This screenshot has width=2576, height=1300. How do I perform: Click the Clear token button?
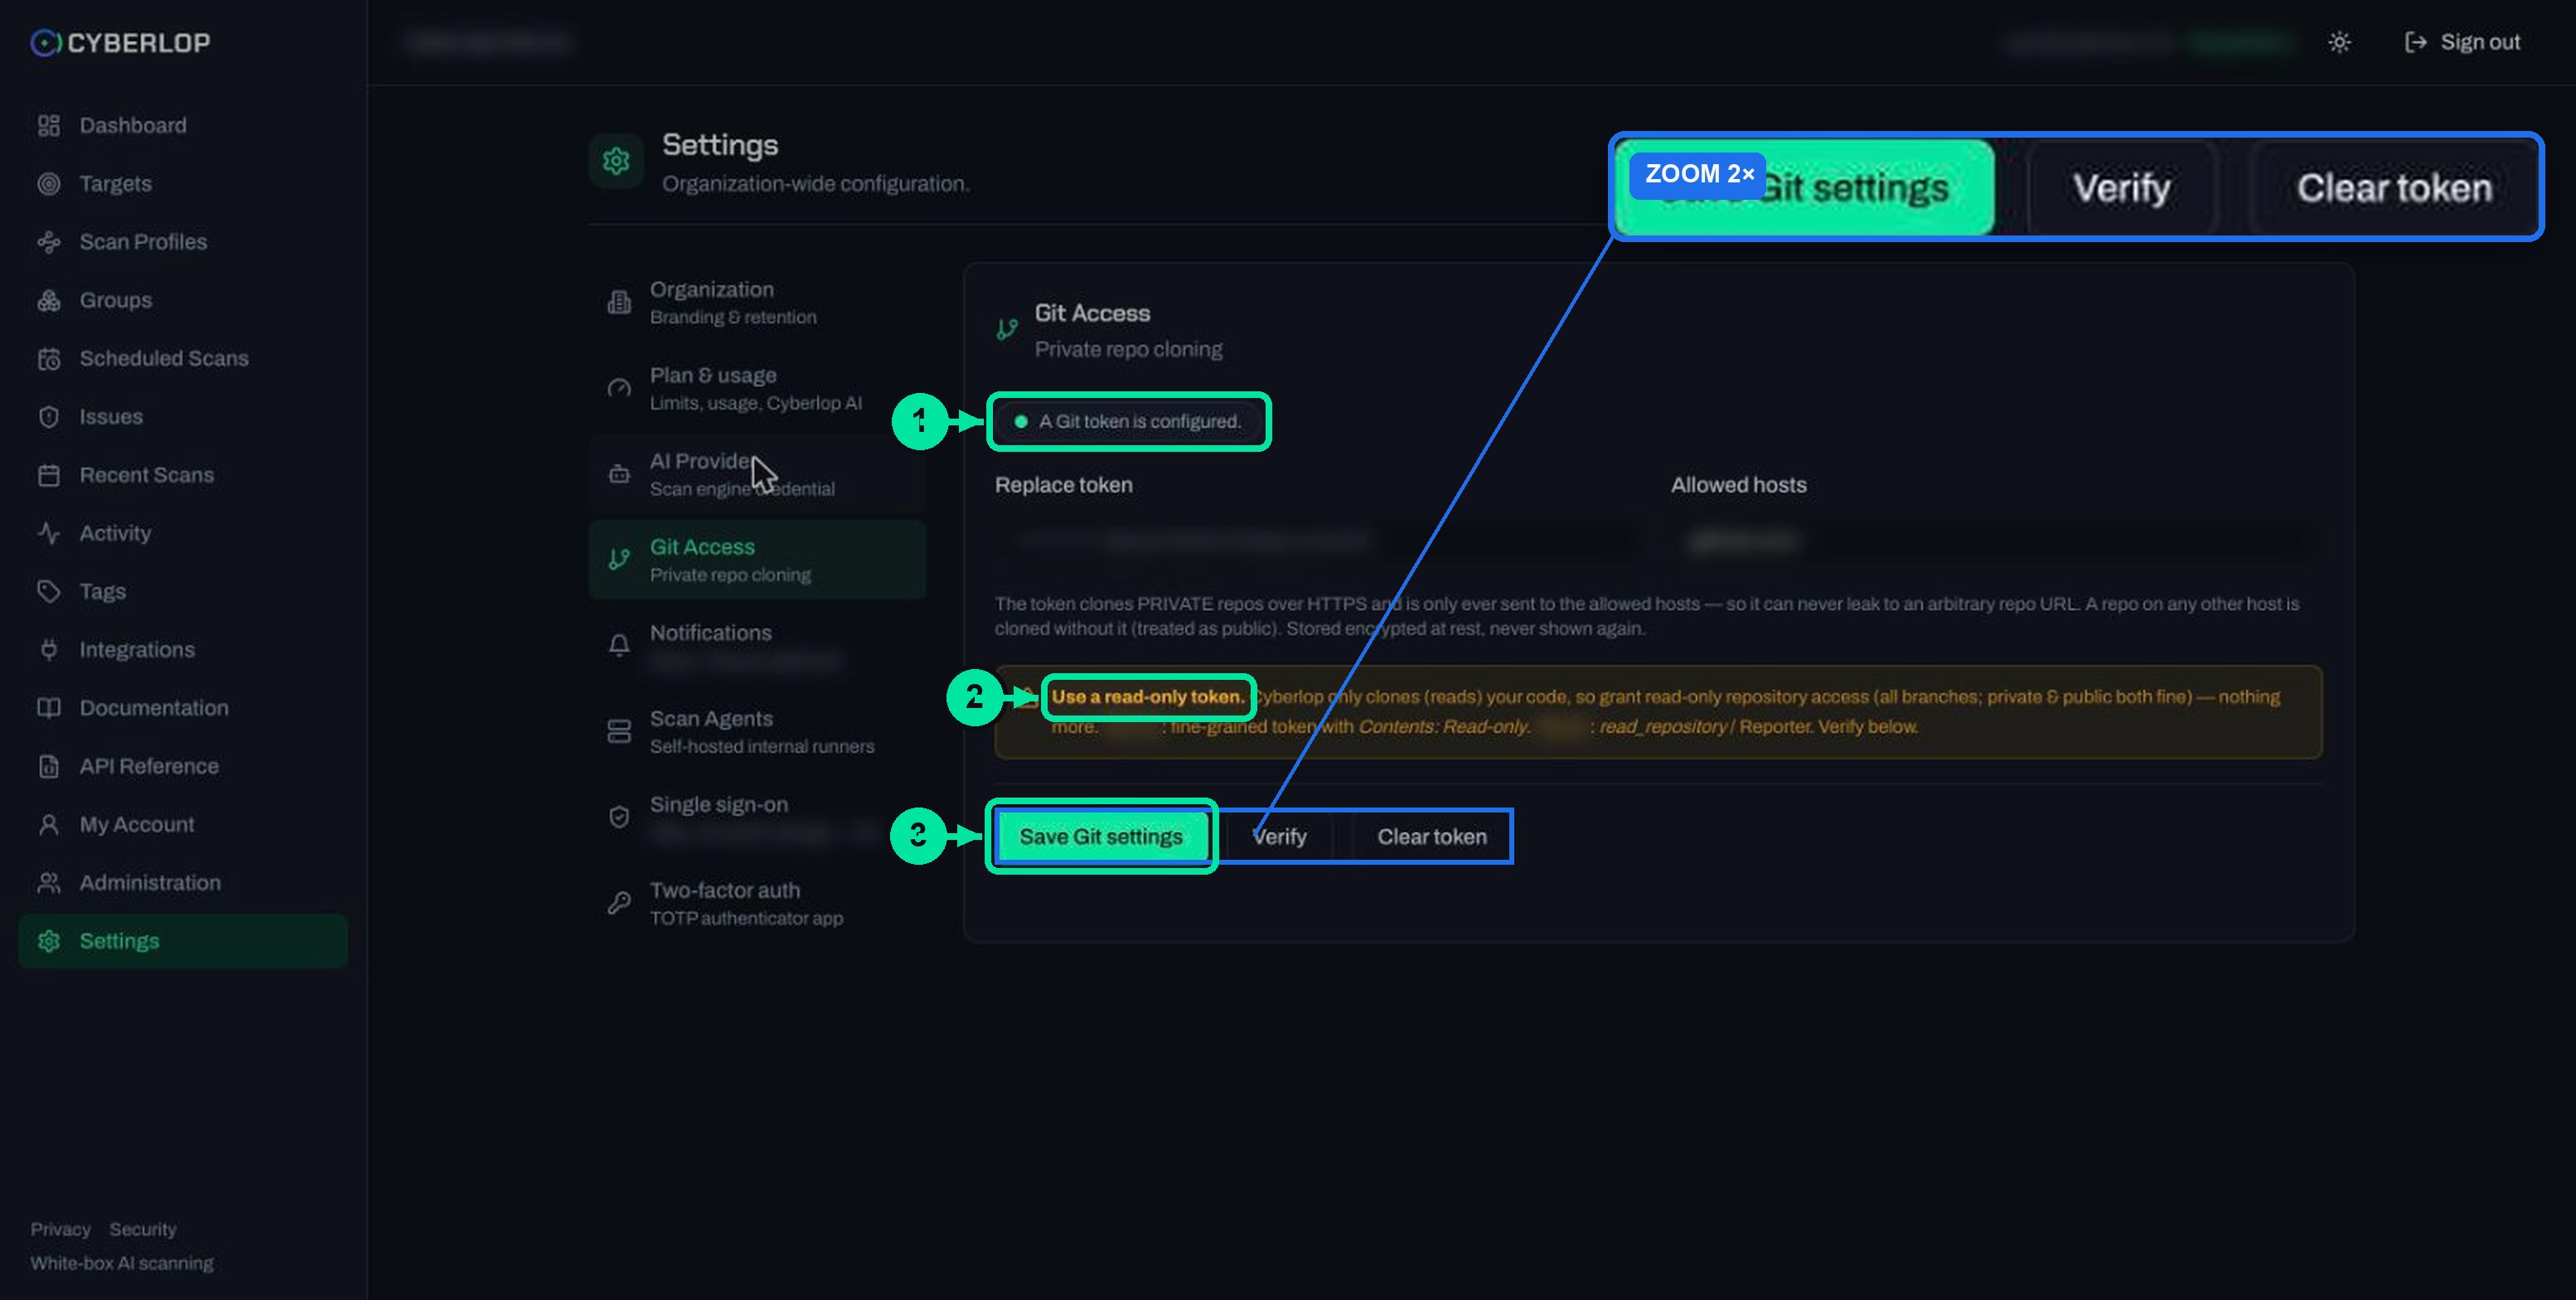(1431, 837)
